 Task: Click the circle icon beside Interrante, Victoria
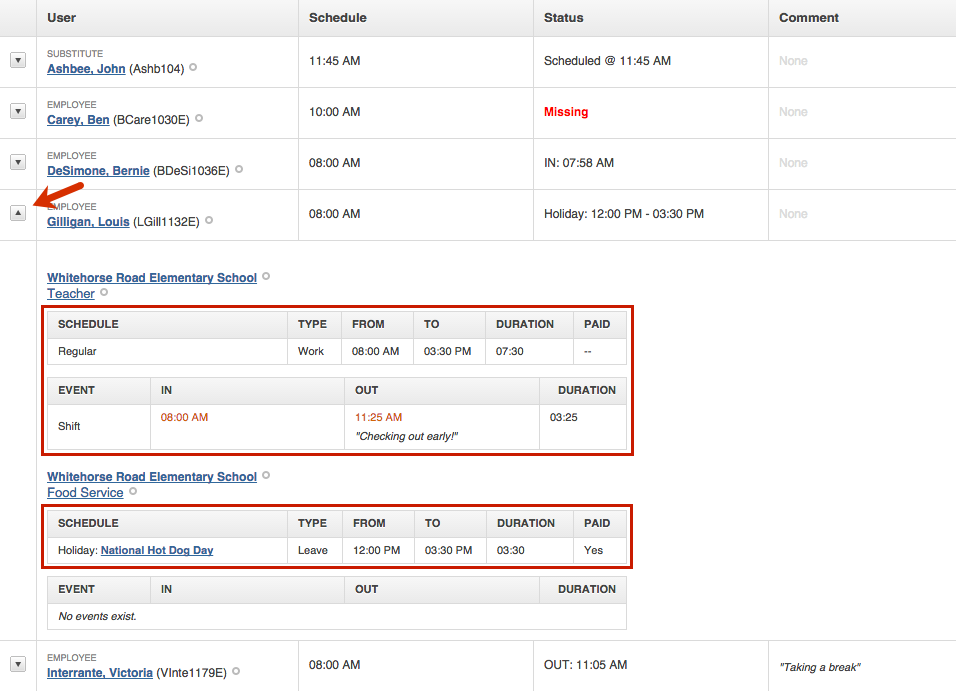pos(236,672)
